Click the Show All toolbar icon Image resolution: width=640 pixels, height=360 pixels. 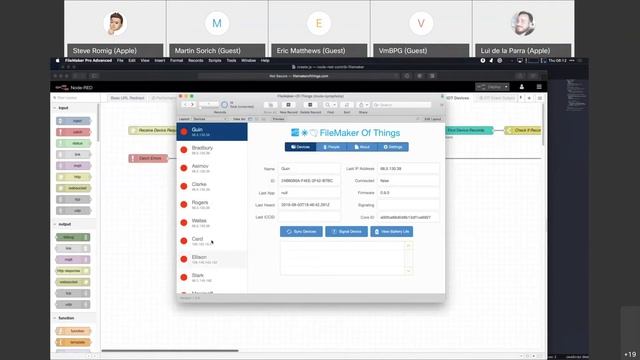click(270, 105)
